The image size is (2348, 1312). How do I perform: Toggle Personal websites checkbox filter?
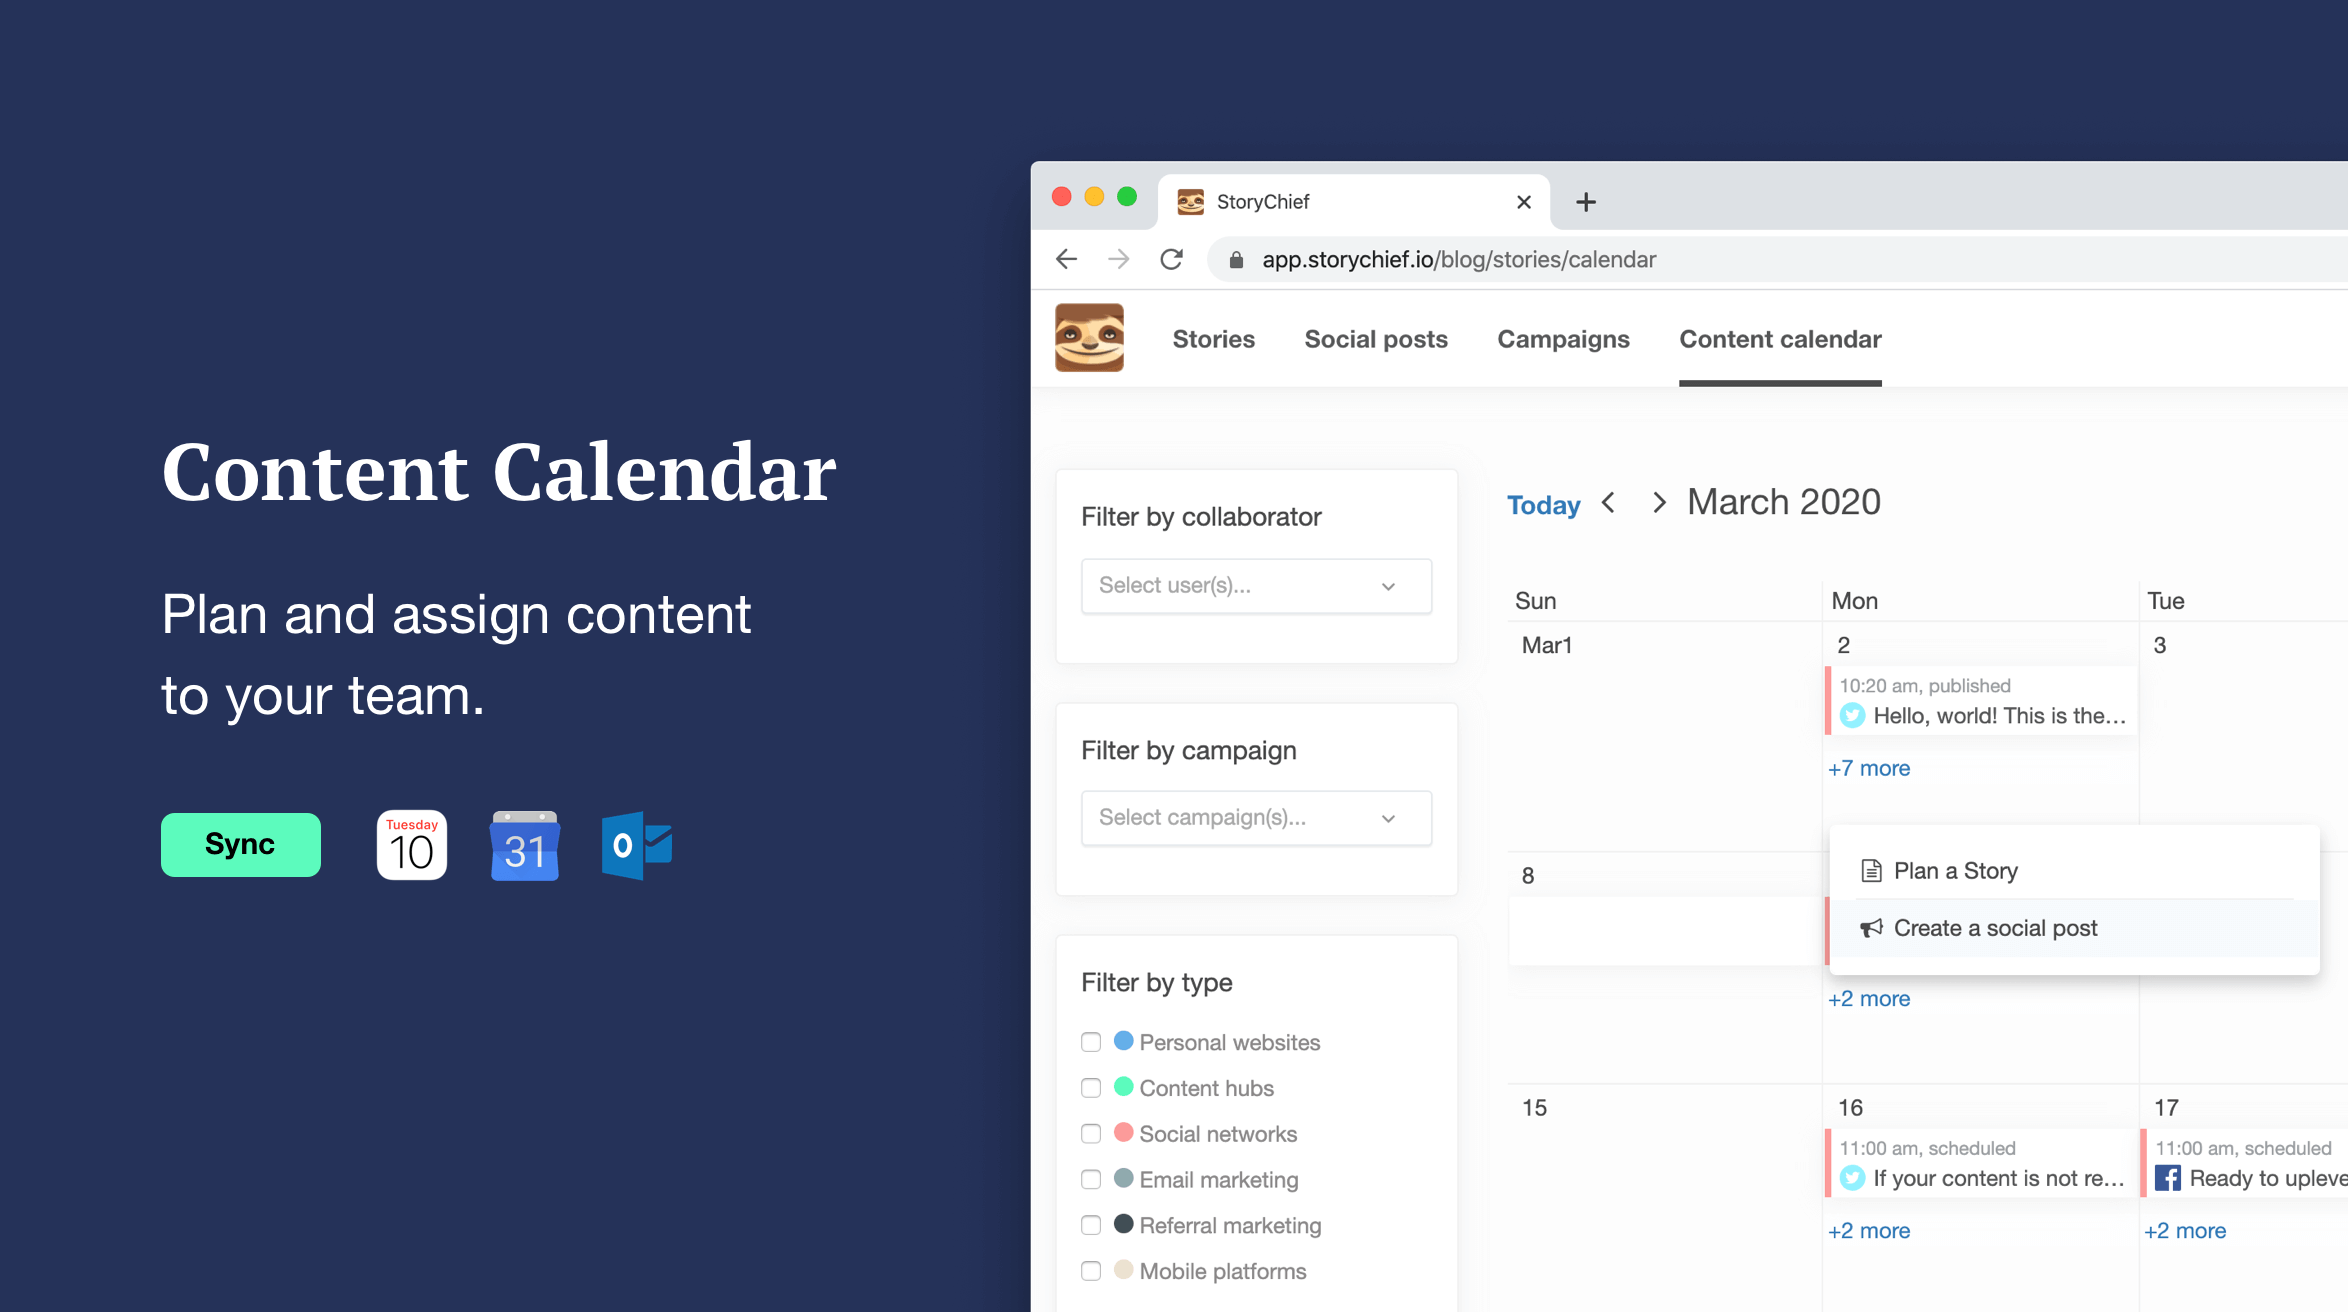(1090, 1043)
